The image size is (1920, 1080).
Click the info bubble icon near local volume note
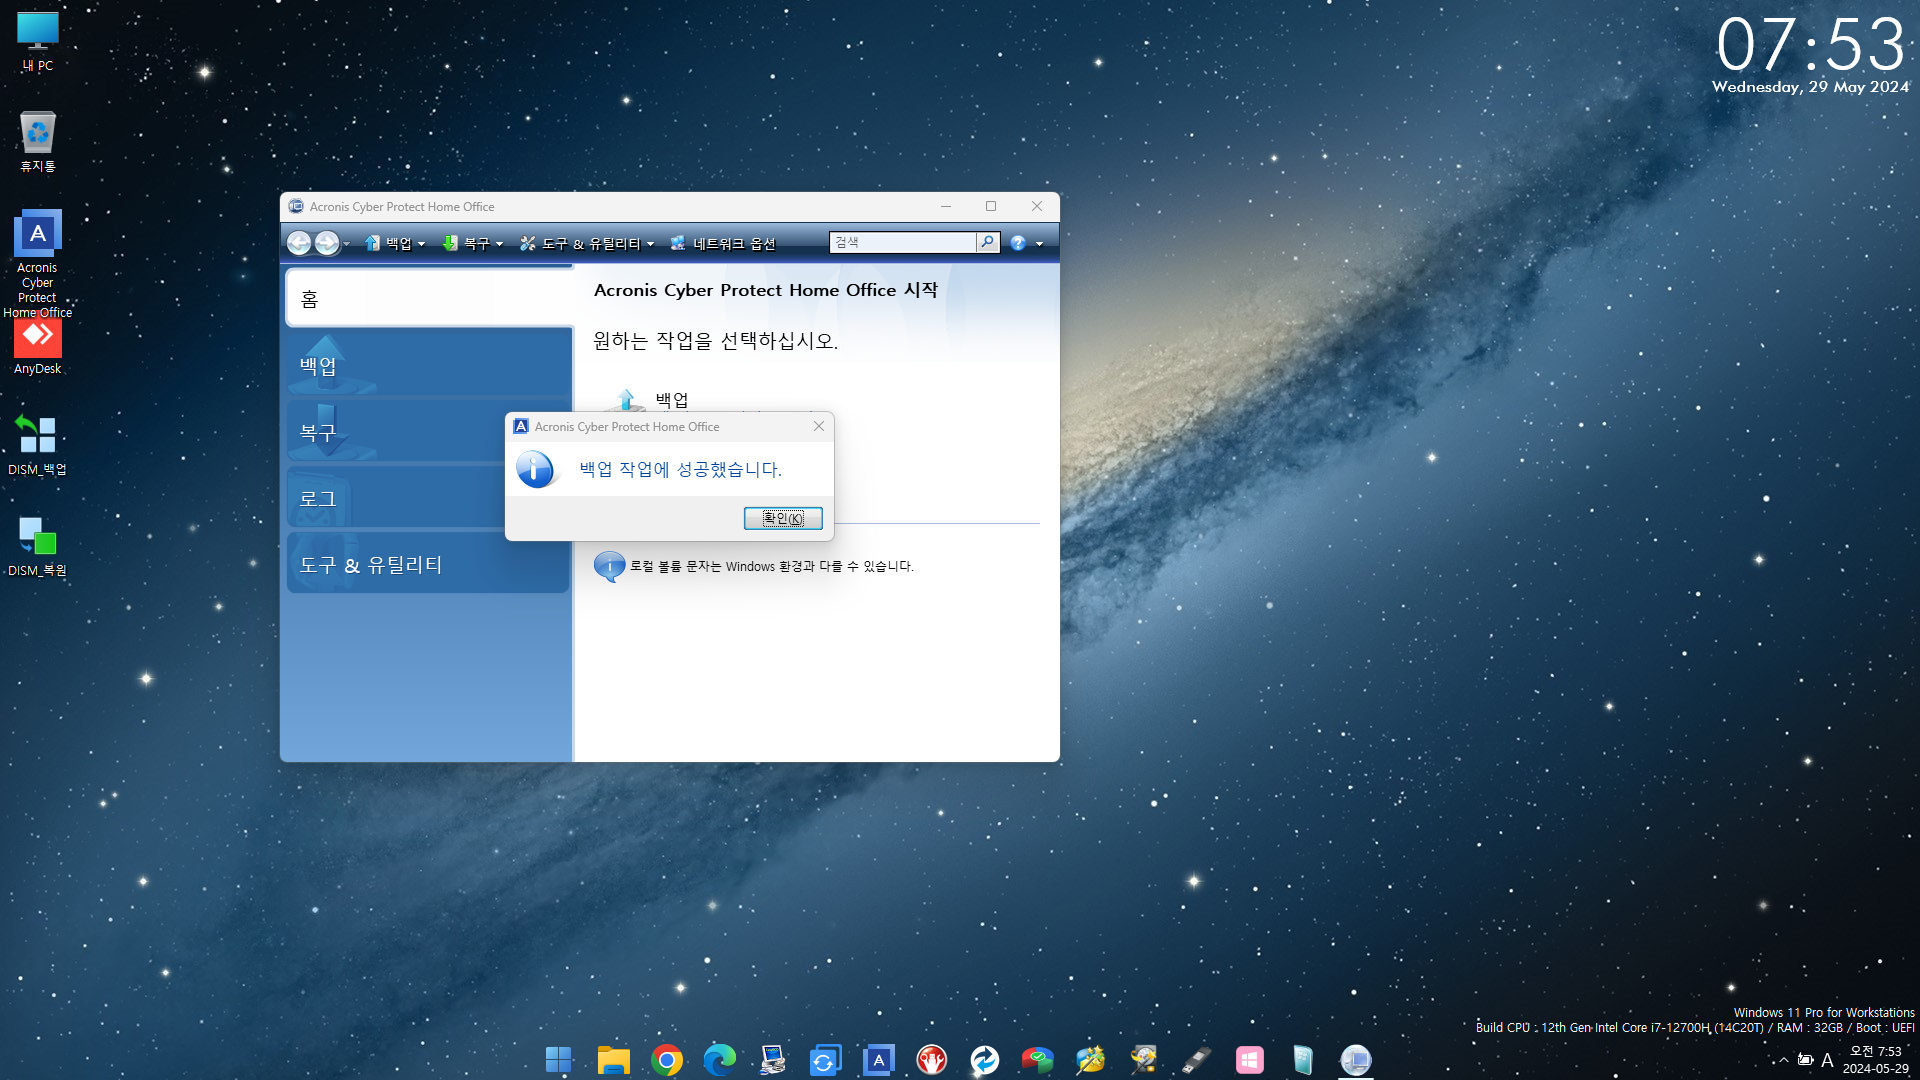609,566
